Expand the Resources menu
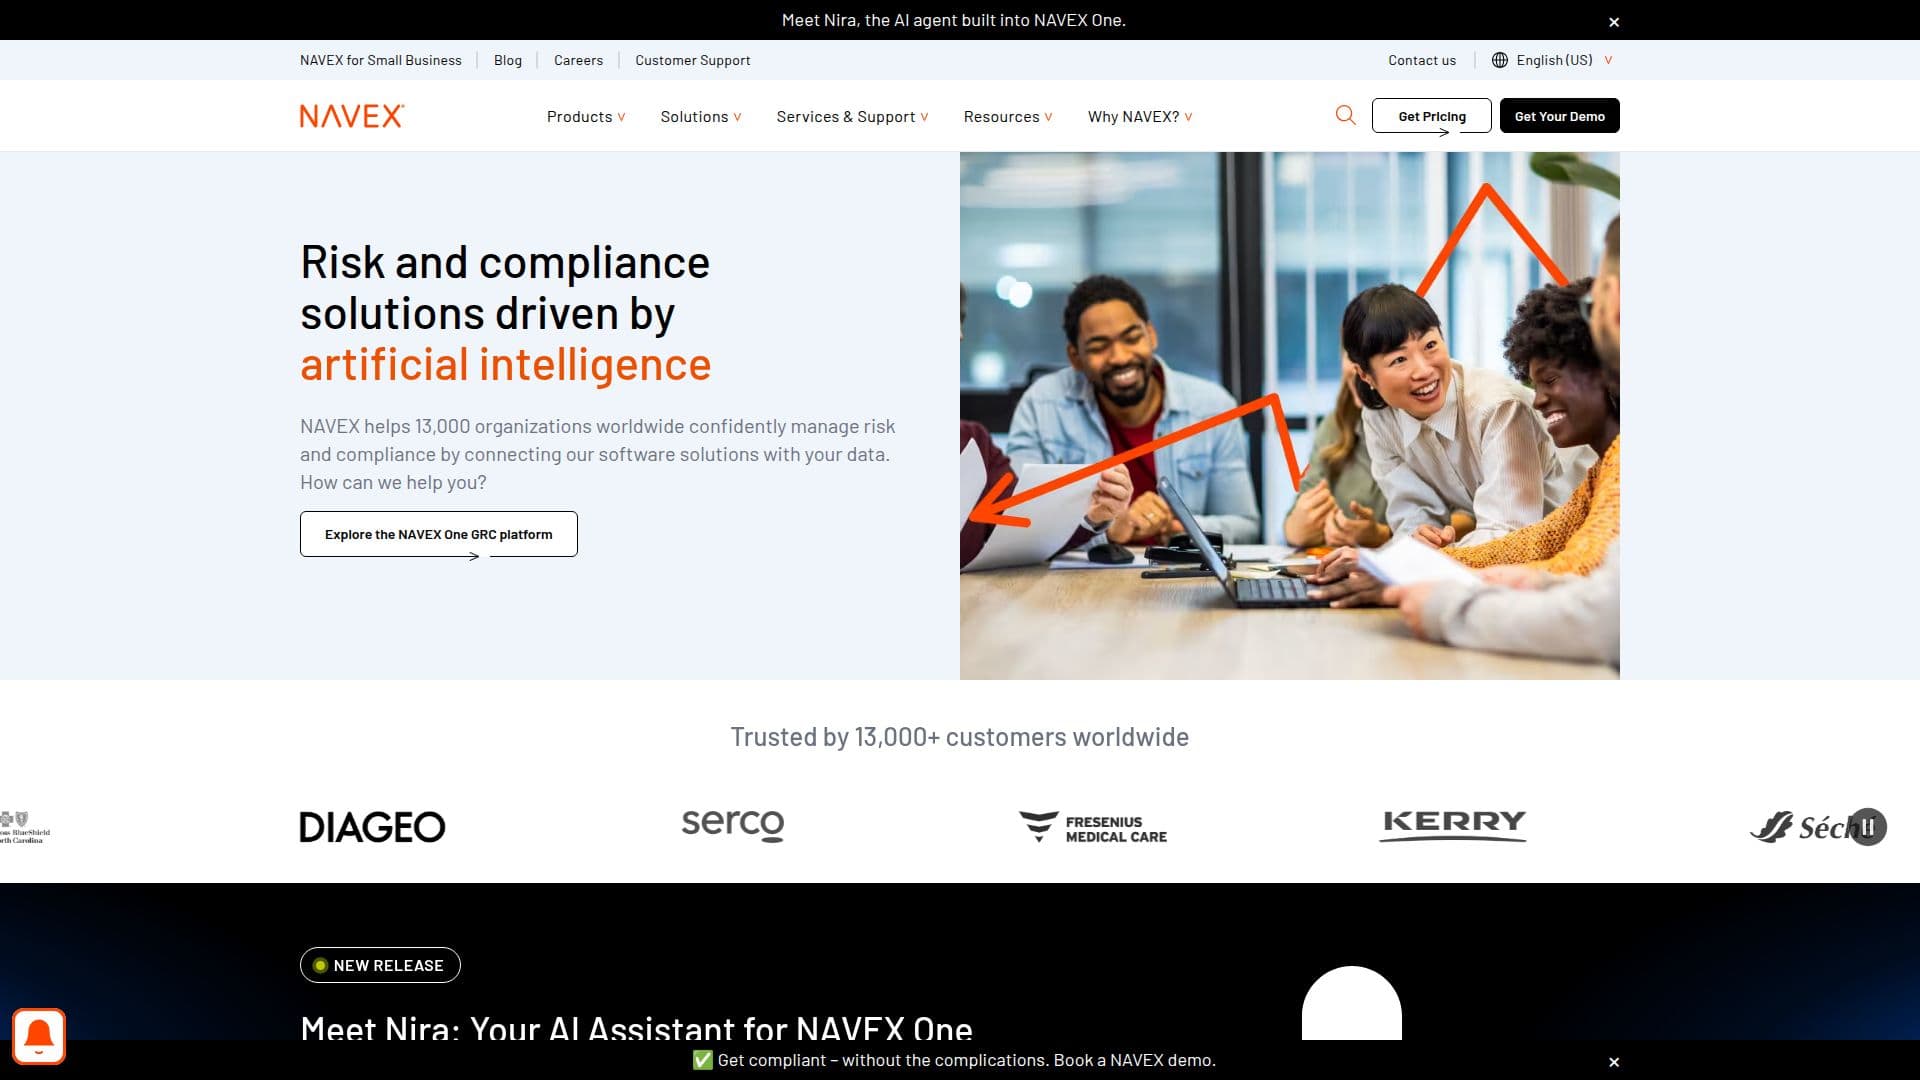 click(1008, 117)
